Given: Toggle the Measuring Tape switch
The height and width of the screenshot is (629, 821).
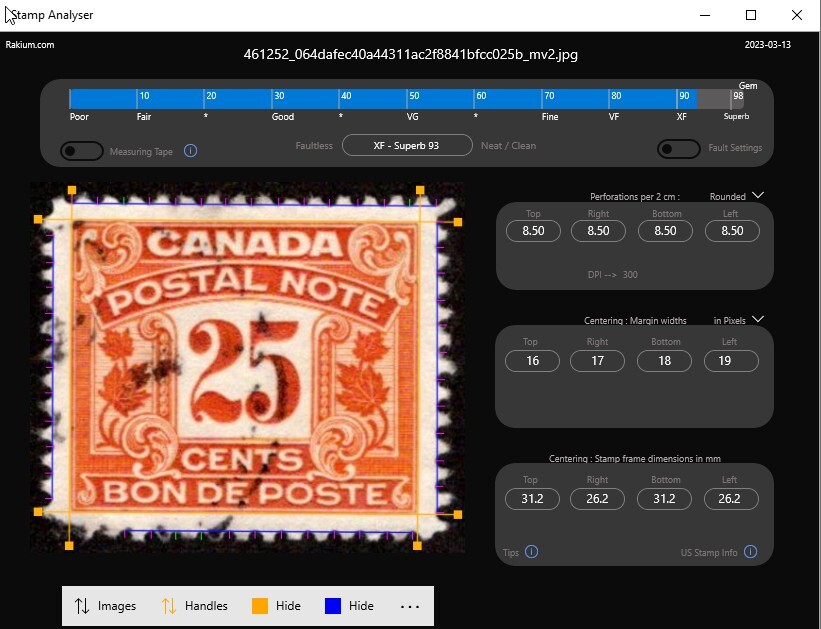Looking at the screenshot, I should (82, 151).
